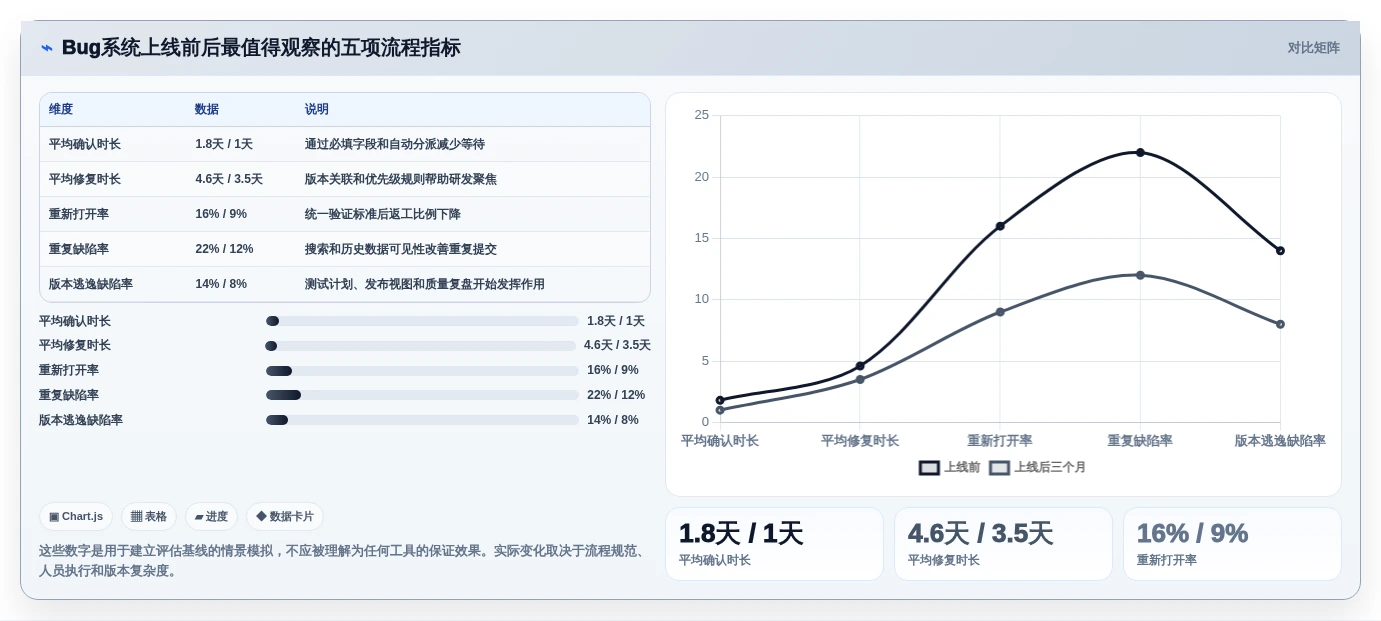Click 上线后三个月 data point at 重新打开率
The height and width of the screenshot is (621, 1381).
point(1000,312)
